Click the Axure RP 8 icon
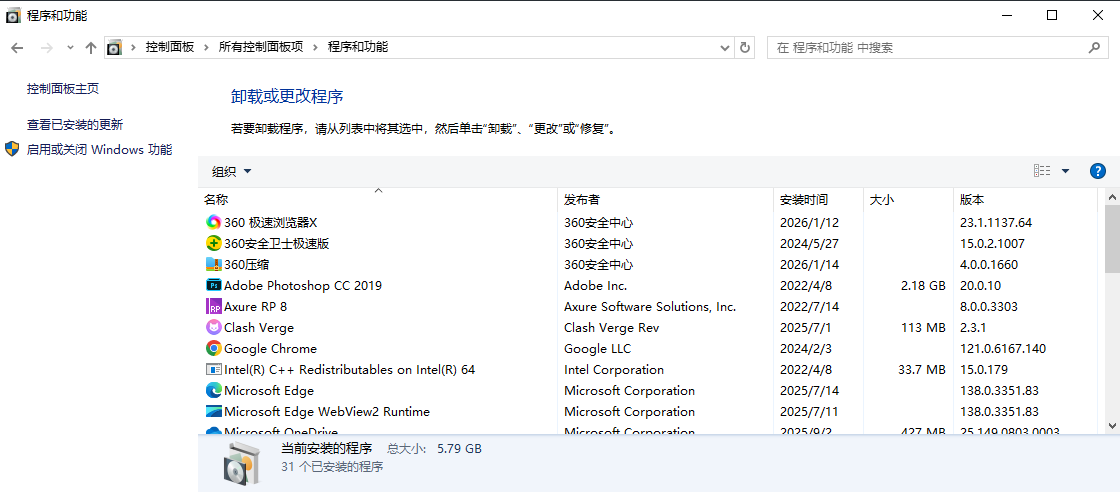The width and height of the screenshot is (1120, 492). coord(213,306)
